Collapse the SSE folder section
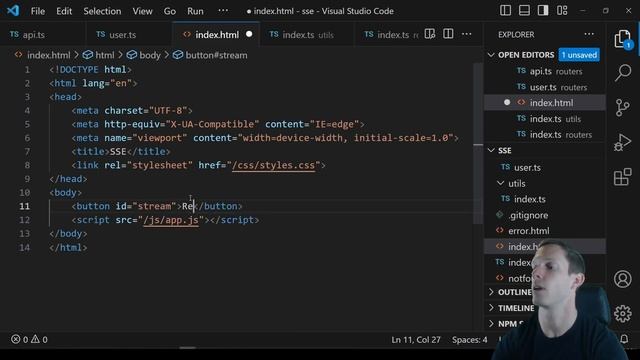The width and height of the screenshot is (640, 360). [491, 150]
